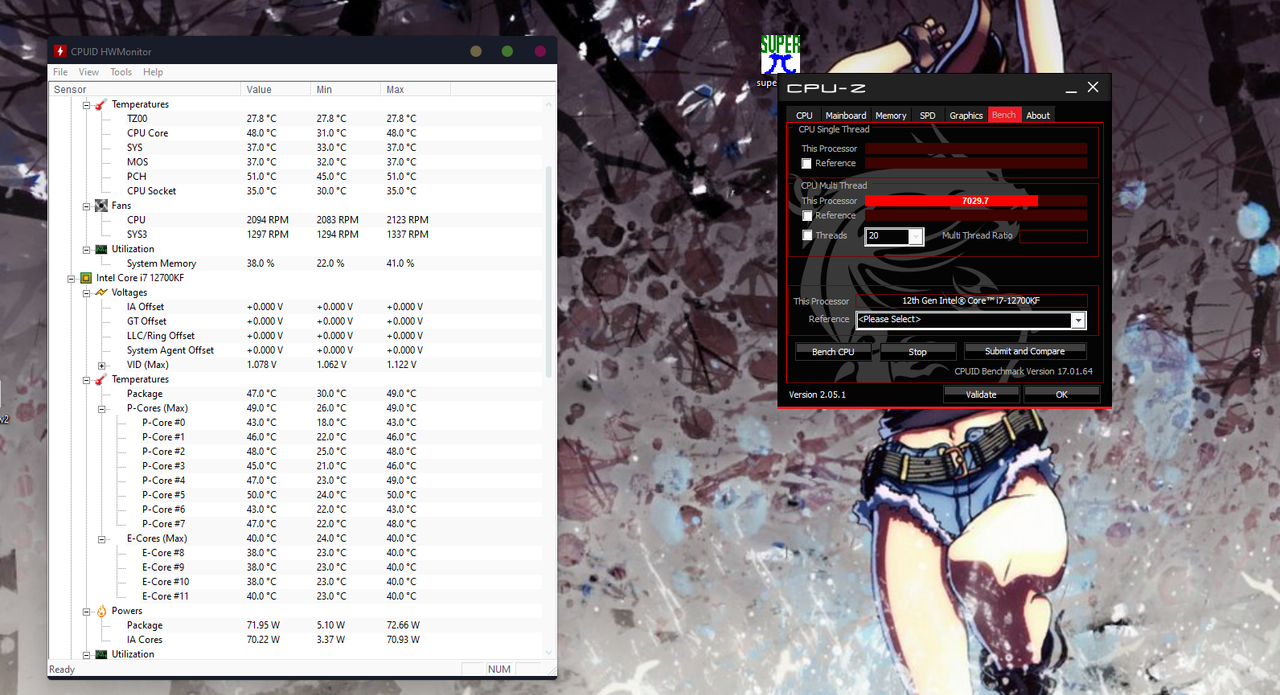
Task: Click the Min column header
Action: (346, 89)
